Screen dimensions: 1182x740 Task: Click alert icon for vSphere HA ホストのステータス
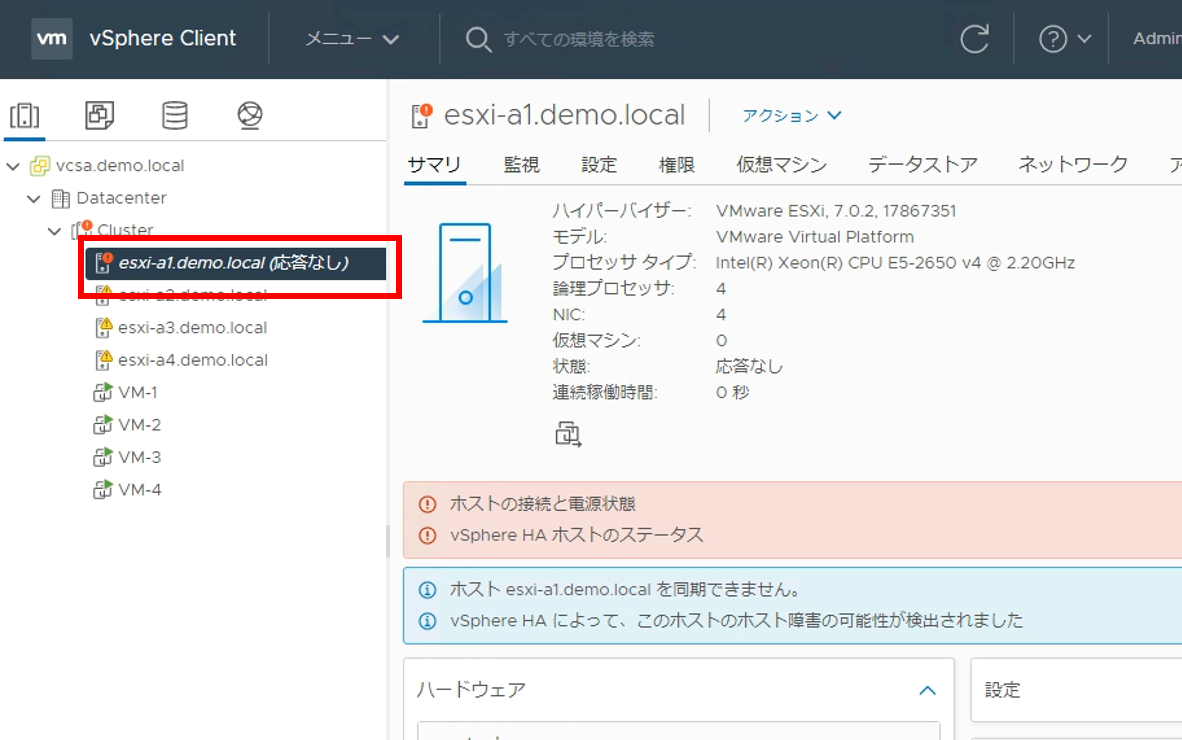click(x=427, y=535)
